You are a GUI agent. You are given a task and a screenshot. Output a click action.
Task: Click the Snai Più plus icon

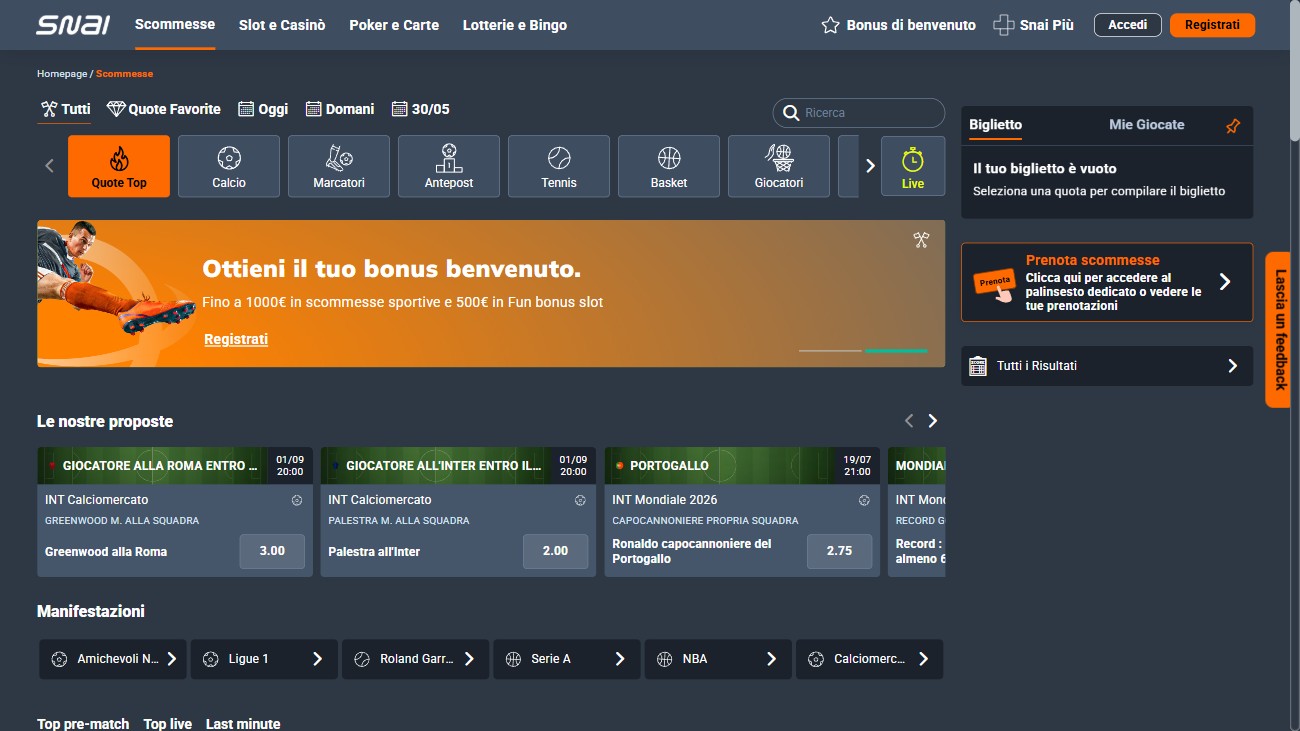coord(1003,25)
